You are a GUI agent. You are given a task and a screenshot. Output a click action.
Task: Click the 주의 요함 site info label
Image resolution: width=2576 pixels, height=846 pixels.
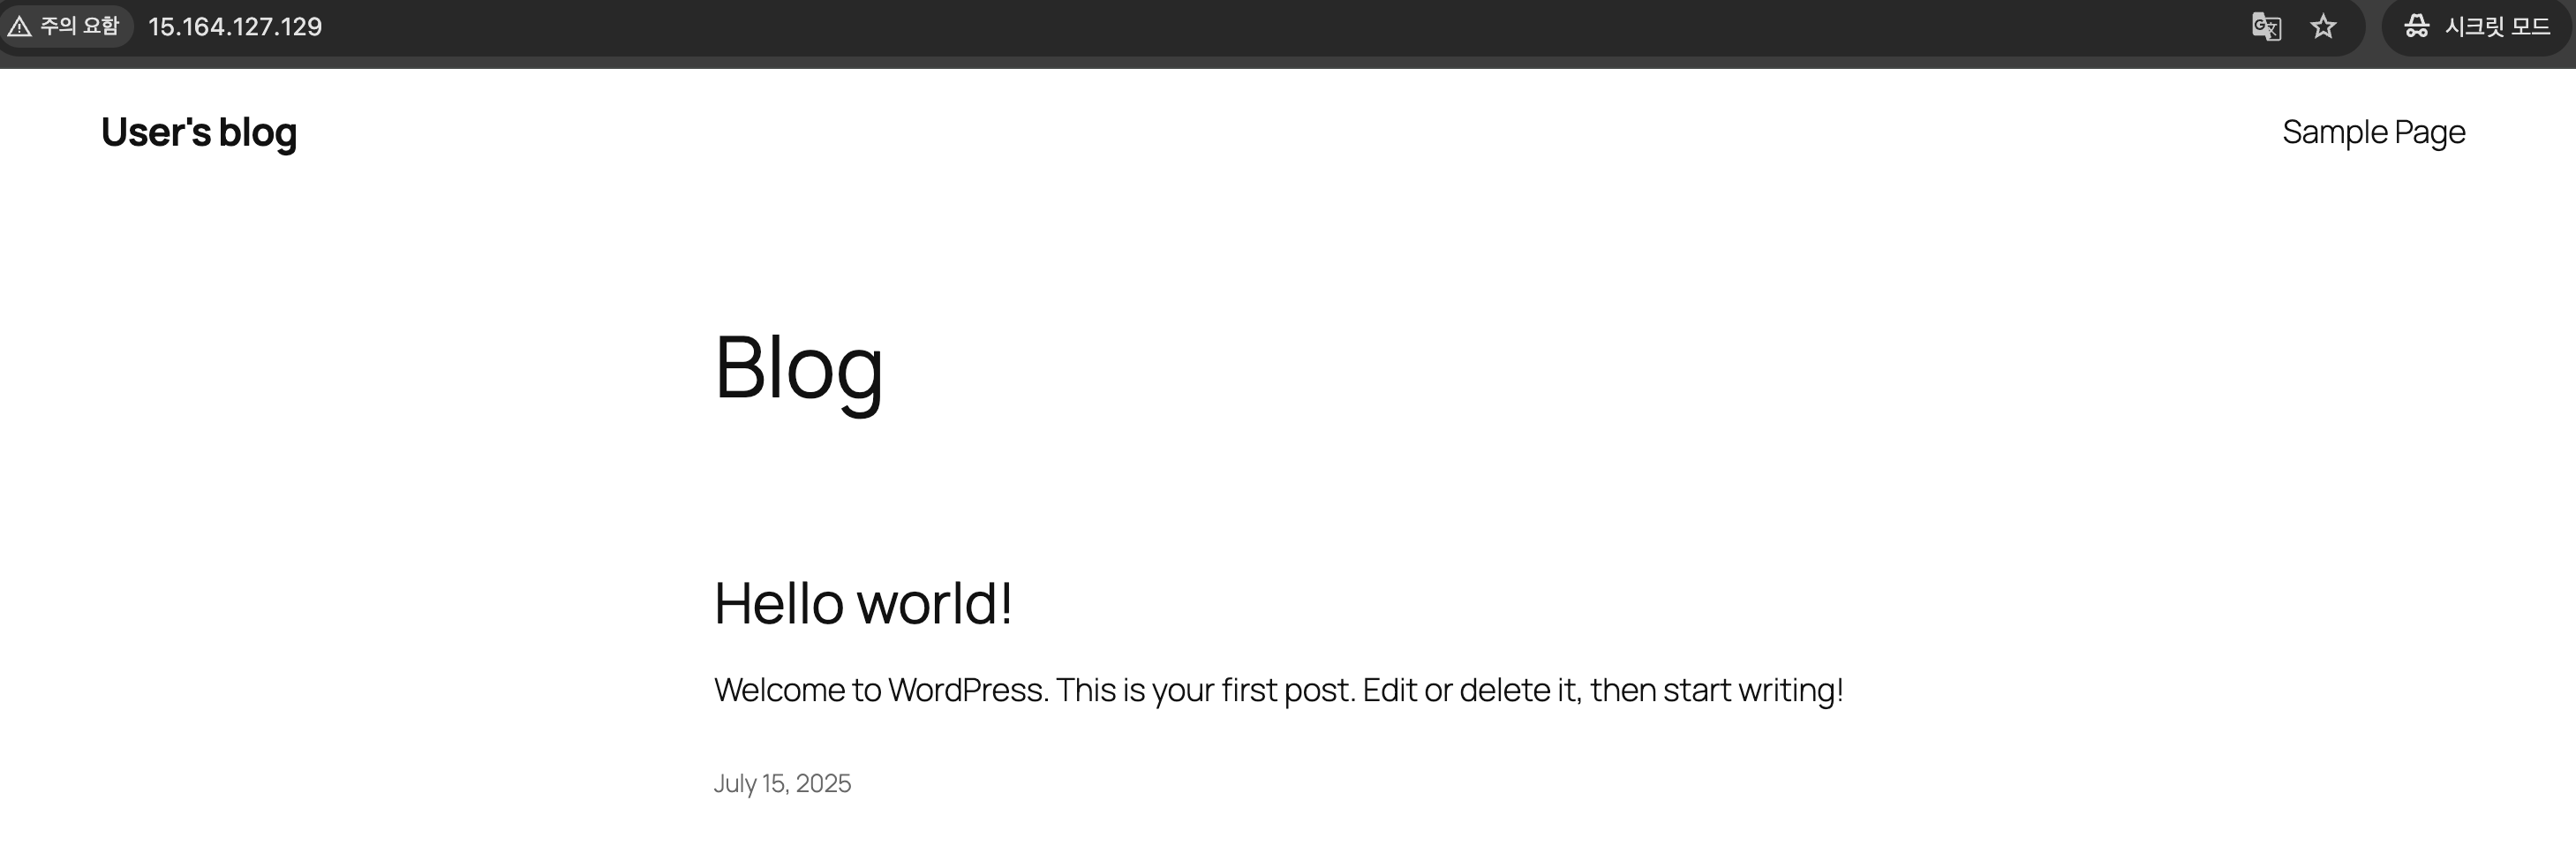pyautogui.click(x=79, y=26)
